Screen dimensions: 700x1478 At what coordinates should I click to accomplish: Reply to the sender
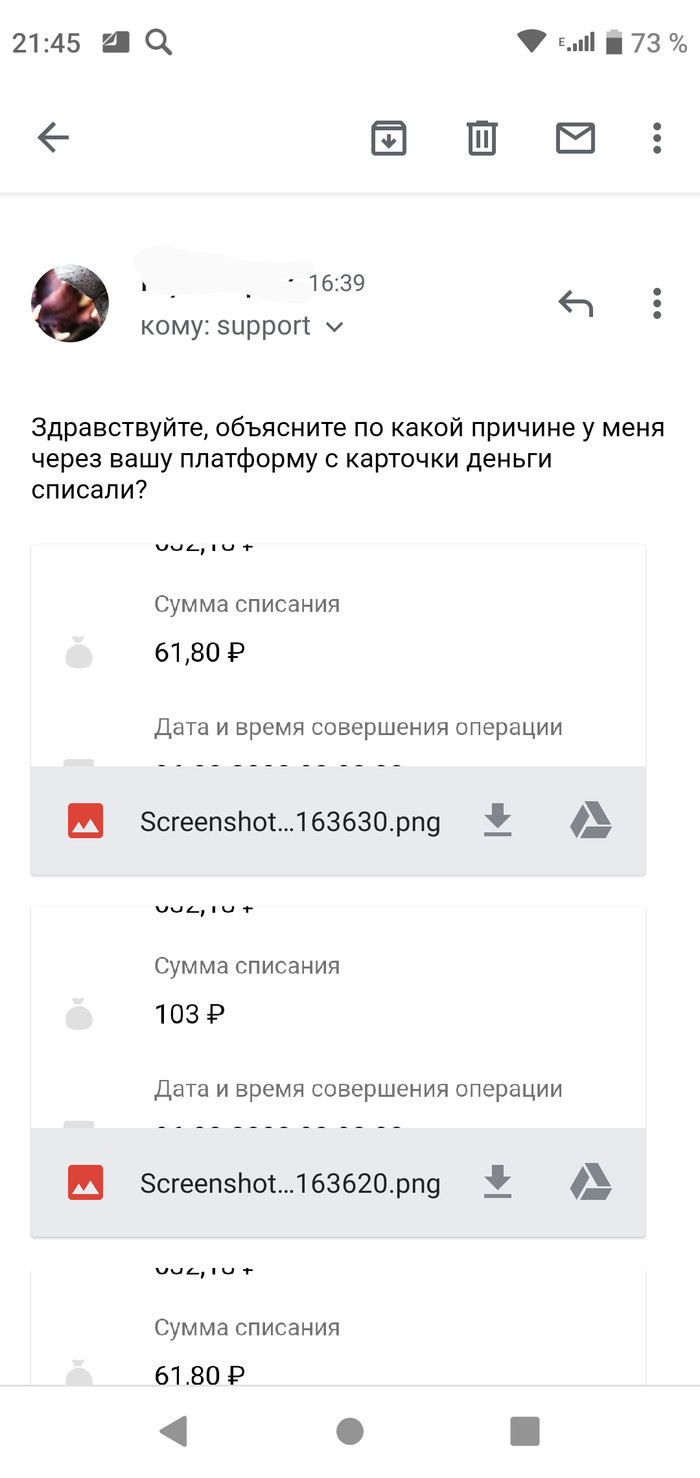(575, 302)
